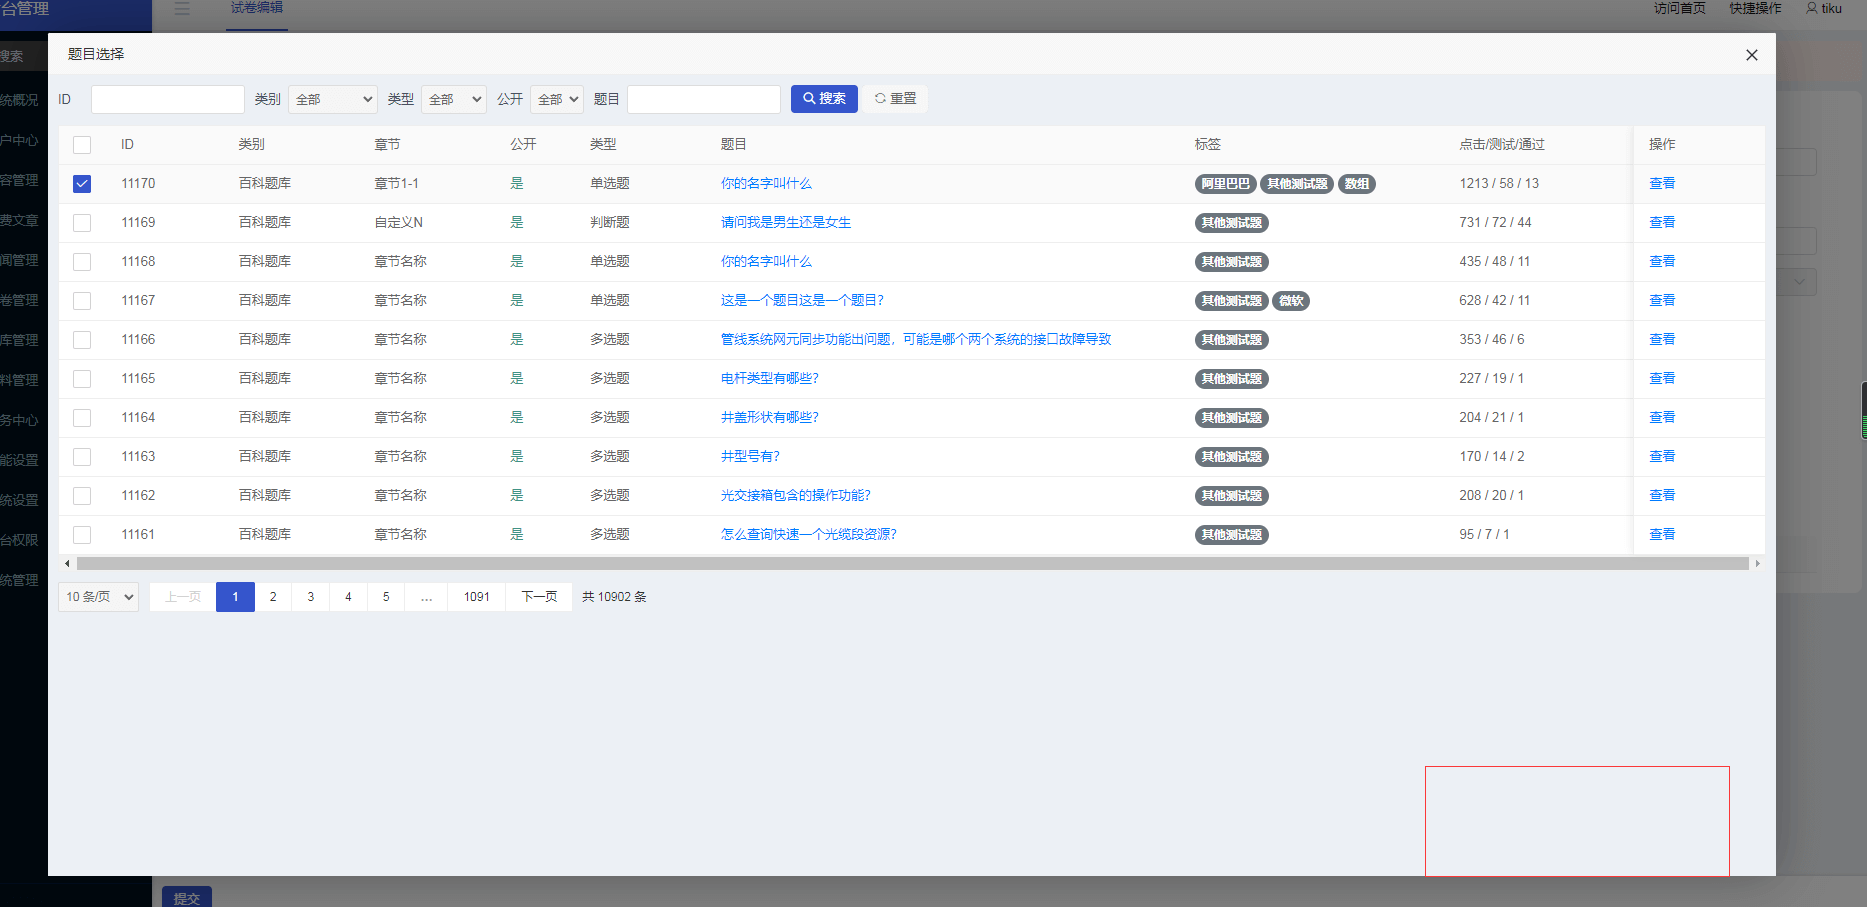This screenshot has height=907, width=1867.
Task: Go to page 3
Action: (311, 597)
